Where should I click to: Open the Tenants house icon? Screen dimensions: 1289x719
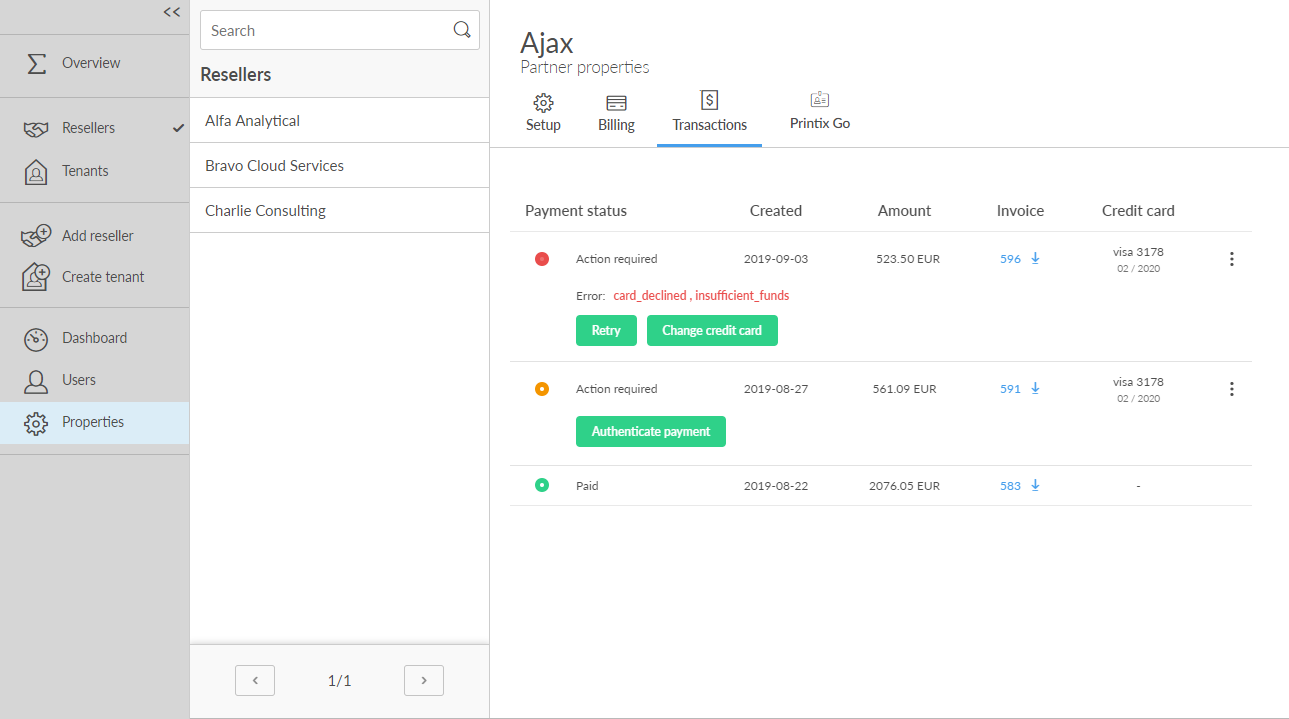[x=36, y=172]
